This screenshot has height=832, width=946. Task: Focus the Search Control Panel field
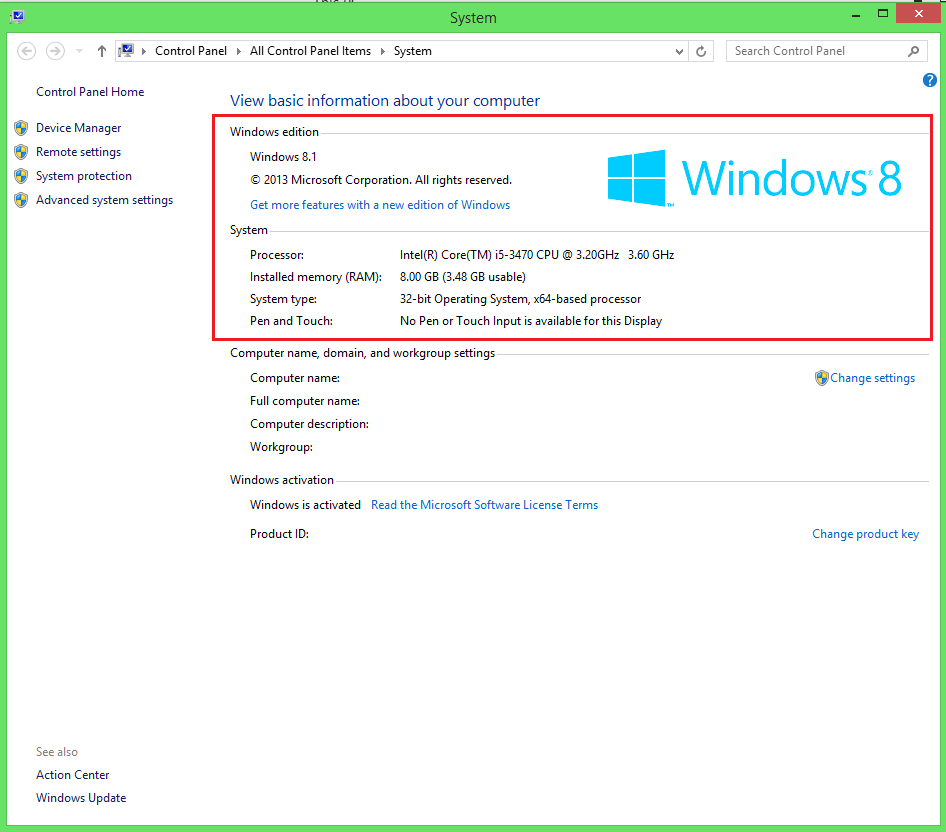tap(815, 51)
